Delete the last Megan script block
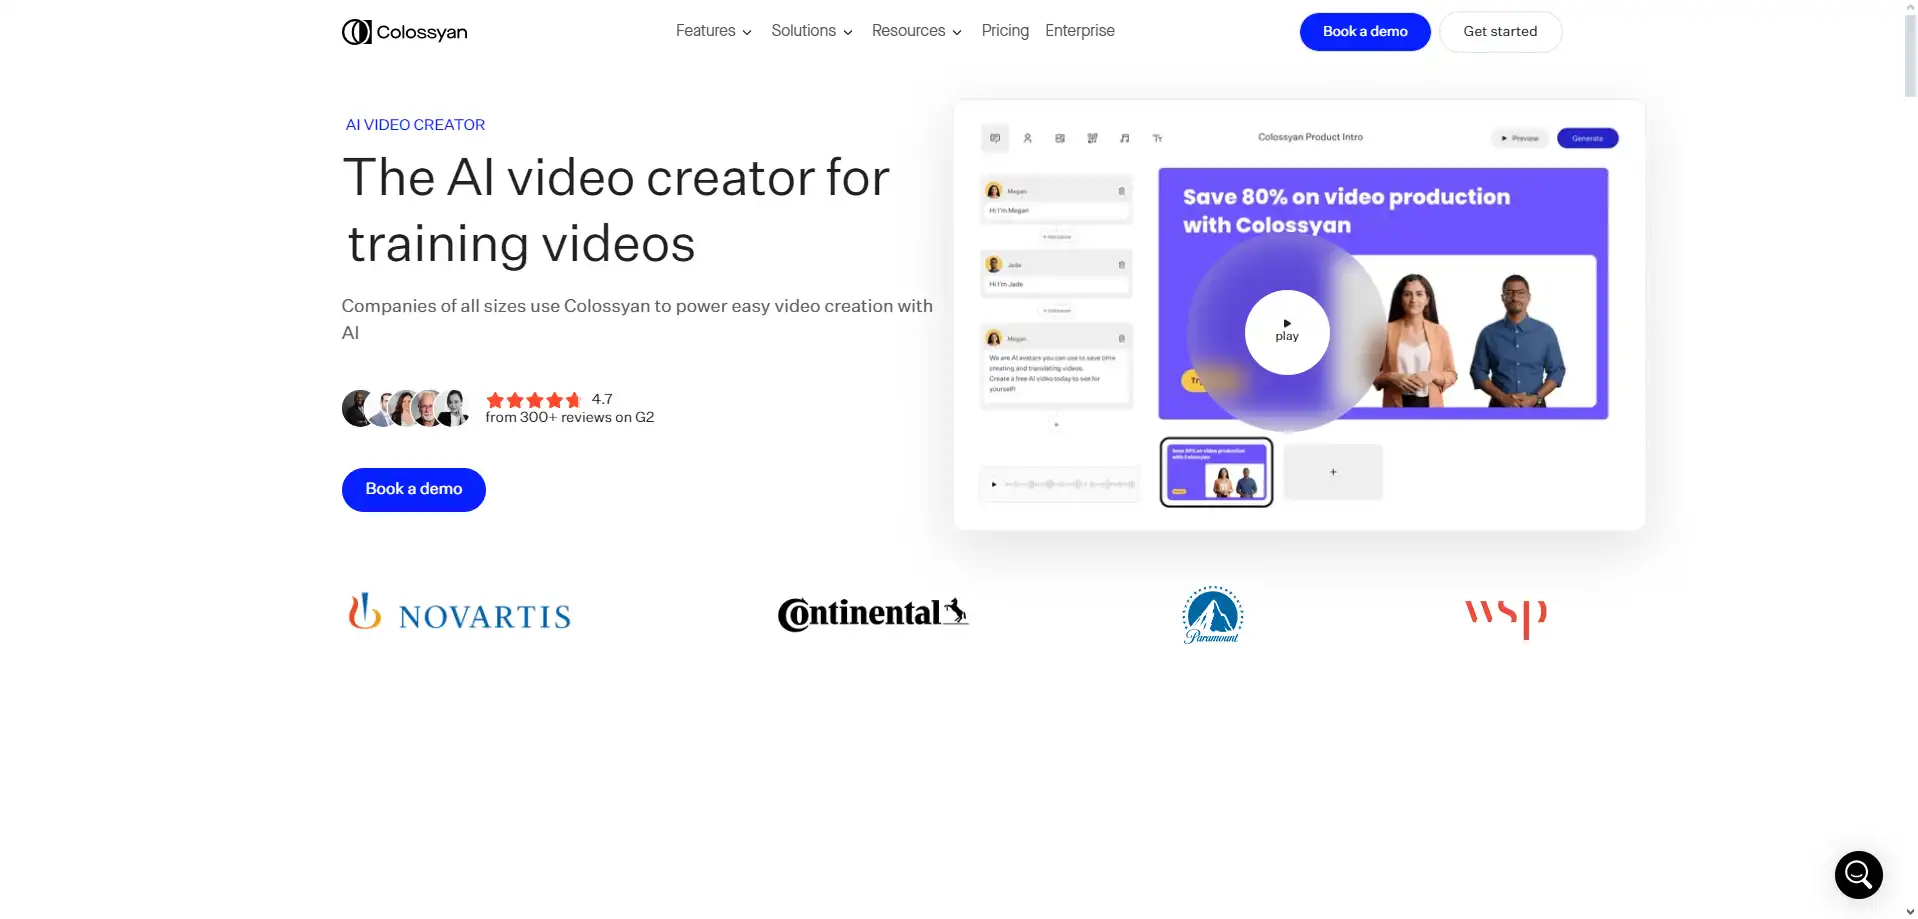1918x919 pixels. point(1121,339)
